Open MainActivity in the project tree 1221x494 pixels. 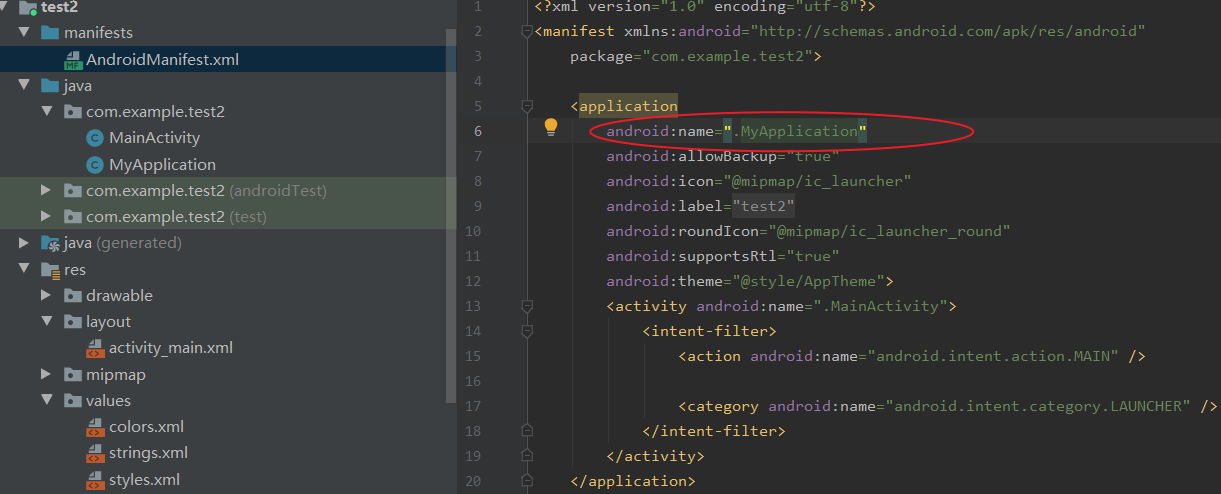154,138
